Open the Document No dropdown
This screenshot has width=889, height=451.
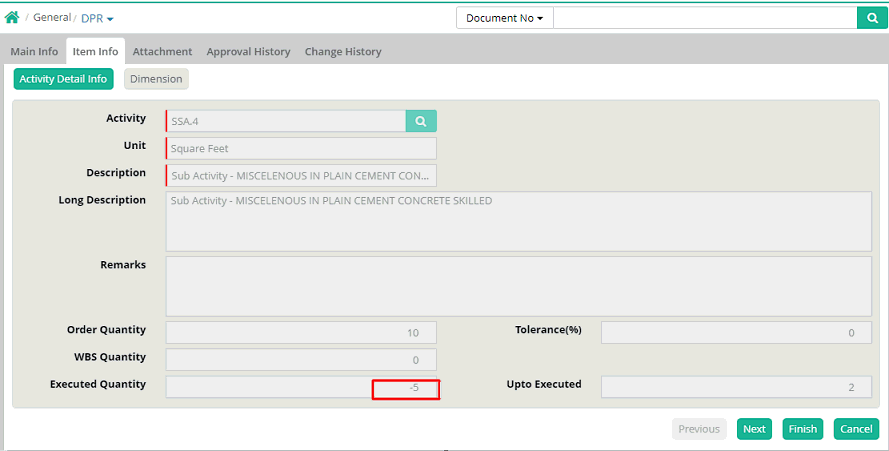click(504, 18)
